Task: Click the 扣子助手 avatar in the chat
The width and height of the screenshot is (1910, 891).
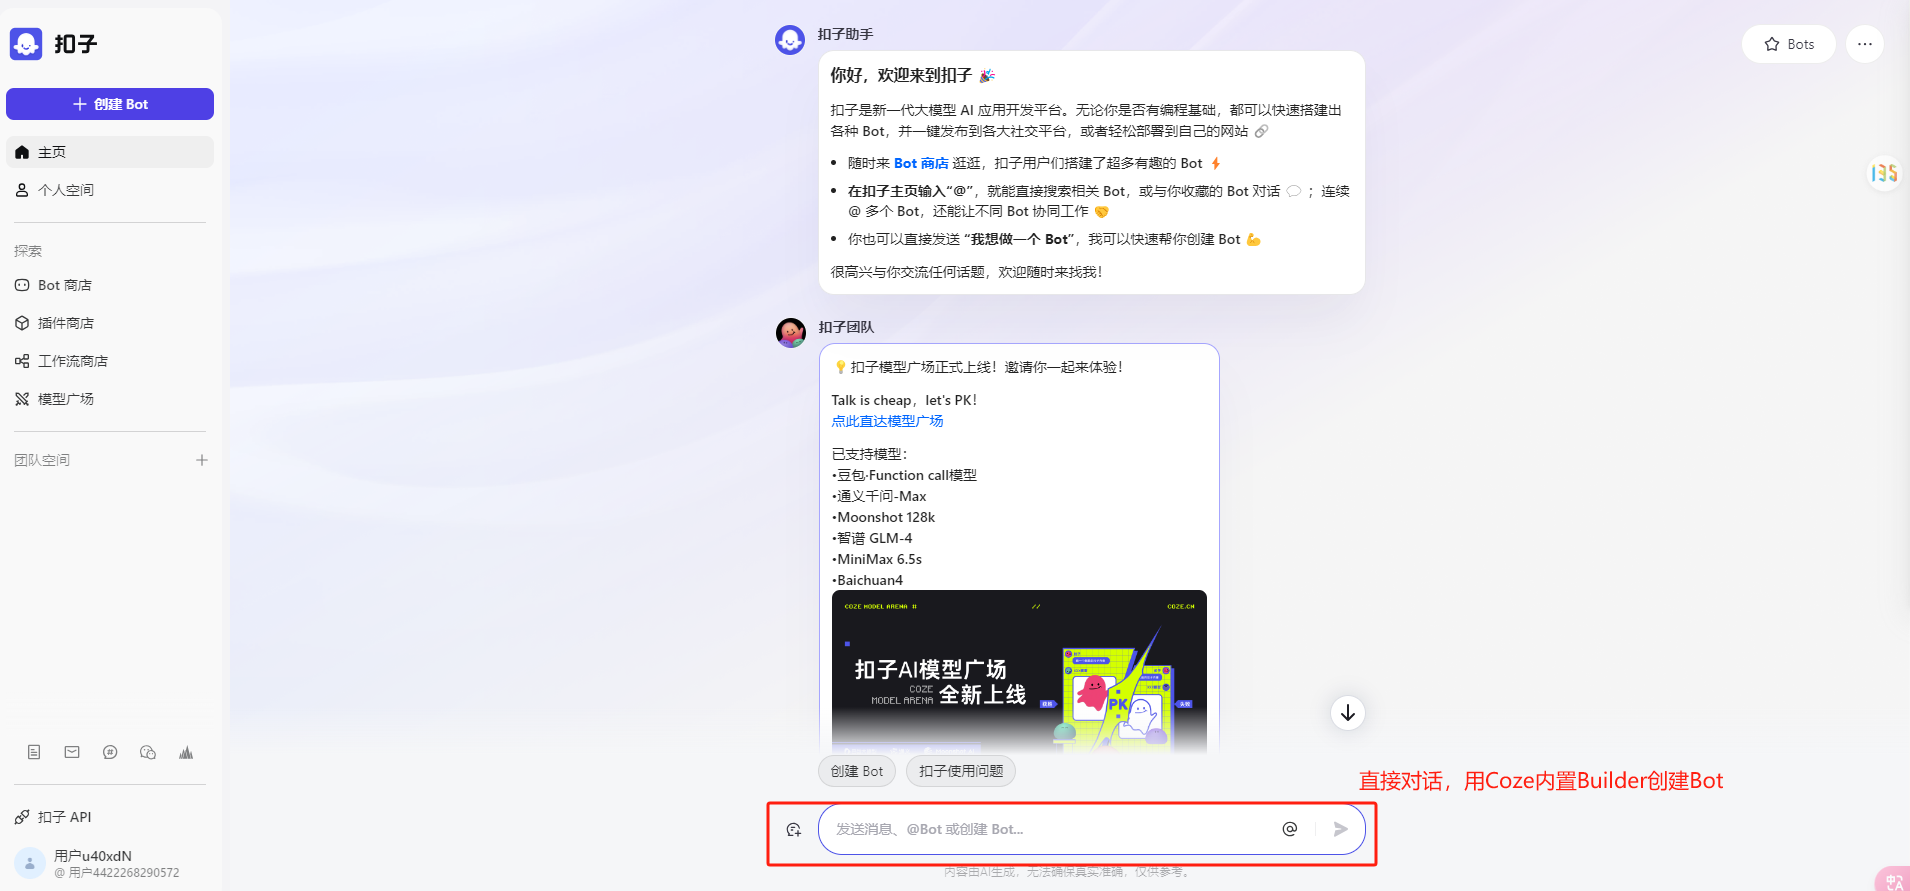Action: click(x=790, y=40)
